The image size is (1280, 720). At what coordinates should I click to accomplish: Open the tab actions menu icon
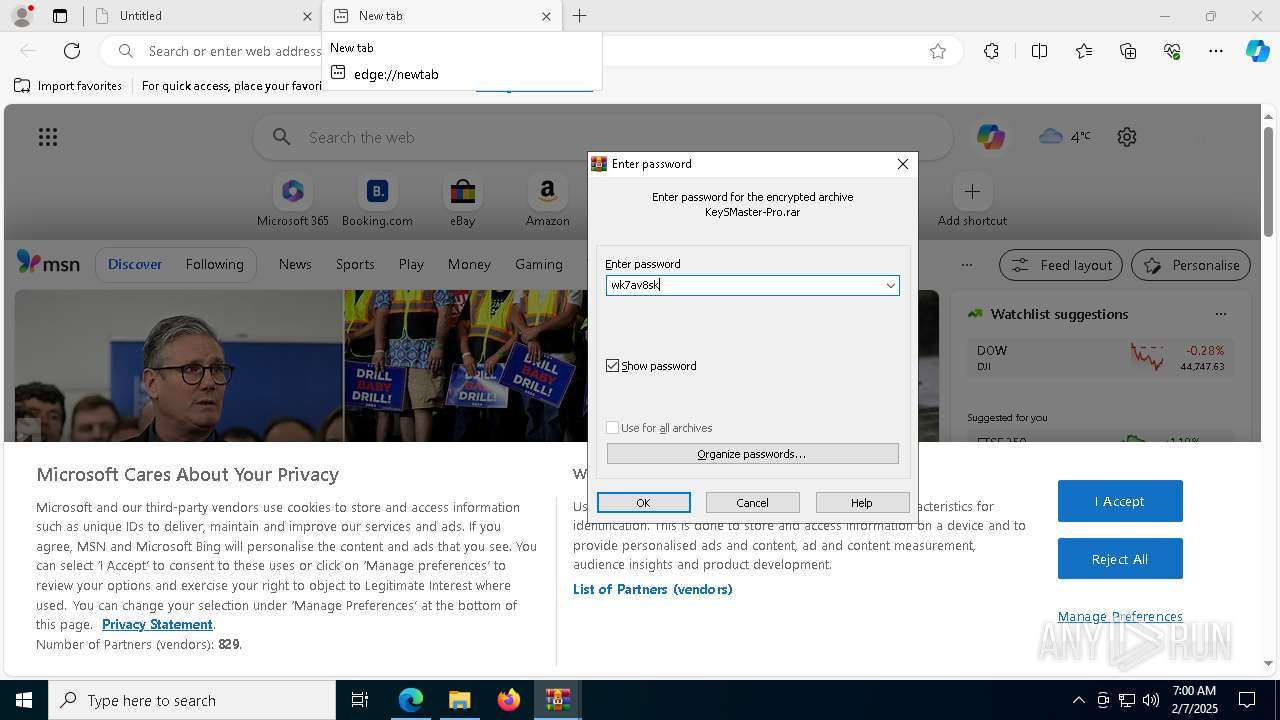point(60,16)
